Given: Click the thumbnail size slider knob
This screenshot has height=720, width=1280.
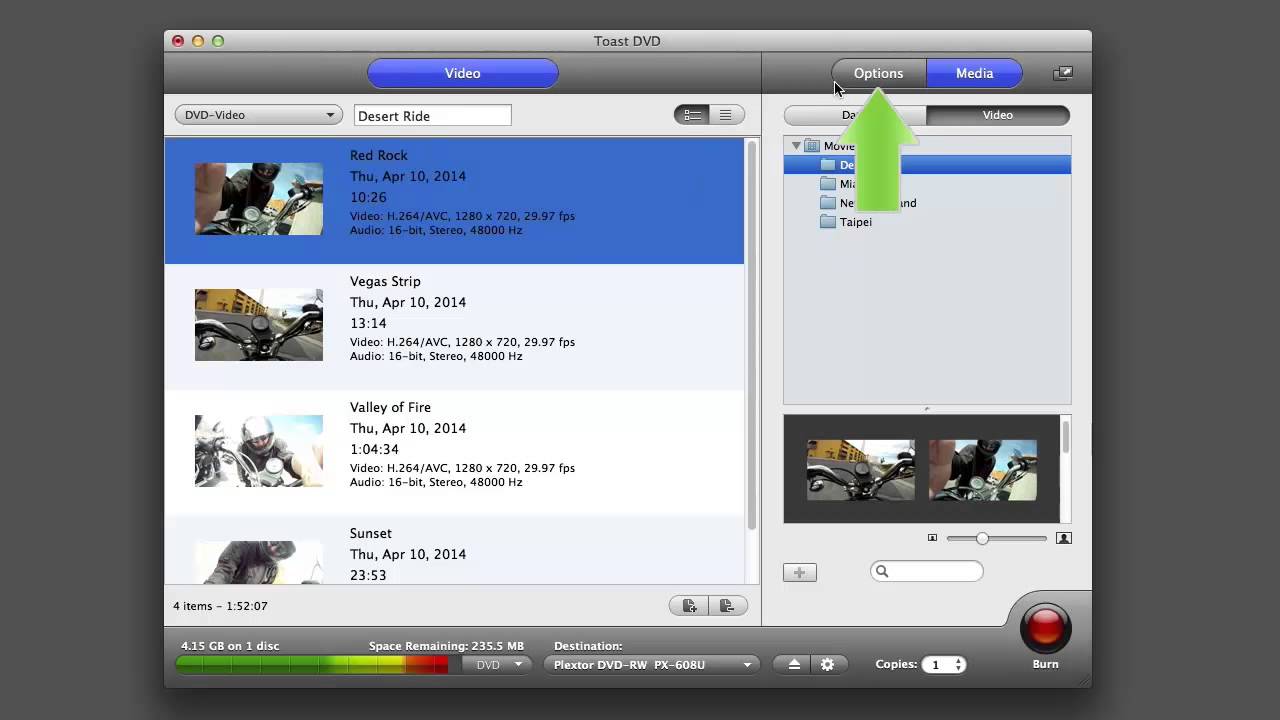Looking at the screenshot, I should [982, 538].
